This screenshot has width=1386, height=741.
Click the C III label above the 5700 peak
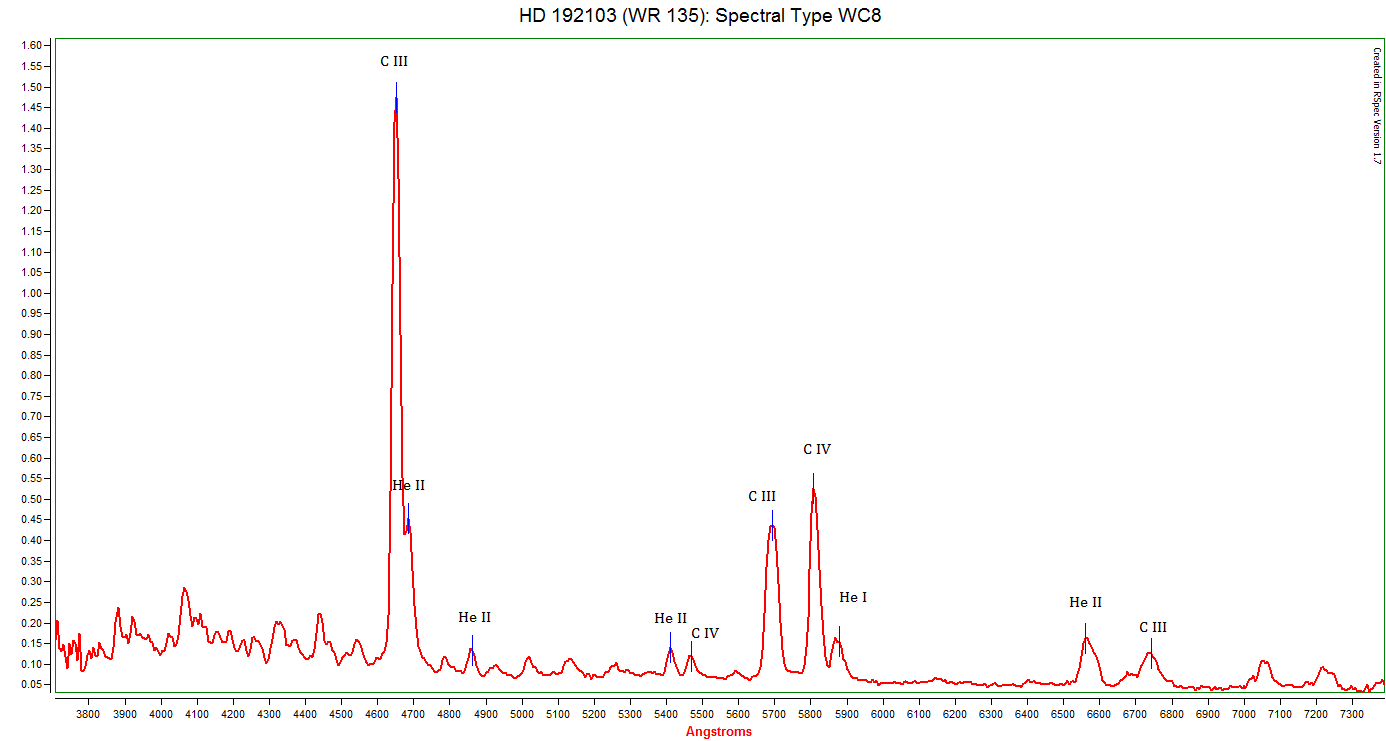click(x=762, y=497)
